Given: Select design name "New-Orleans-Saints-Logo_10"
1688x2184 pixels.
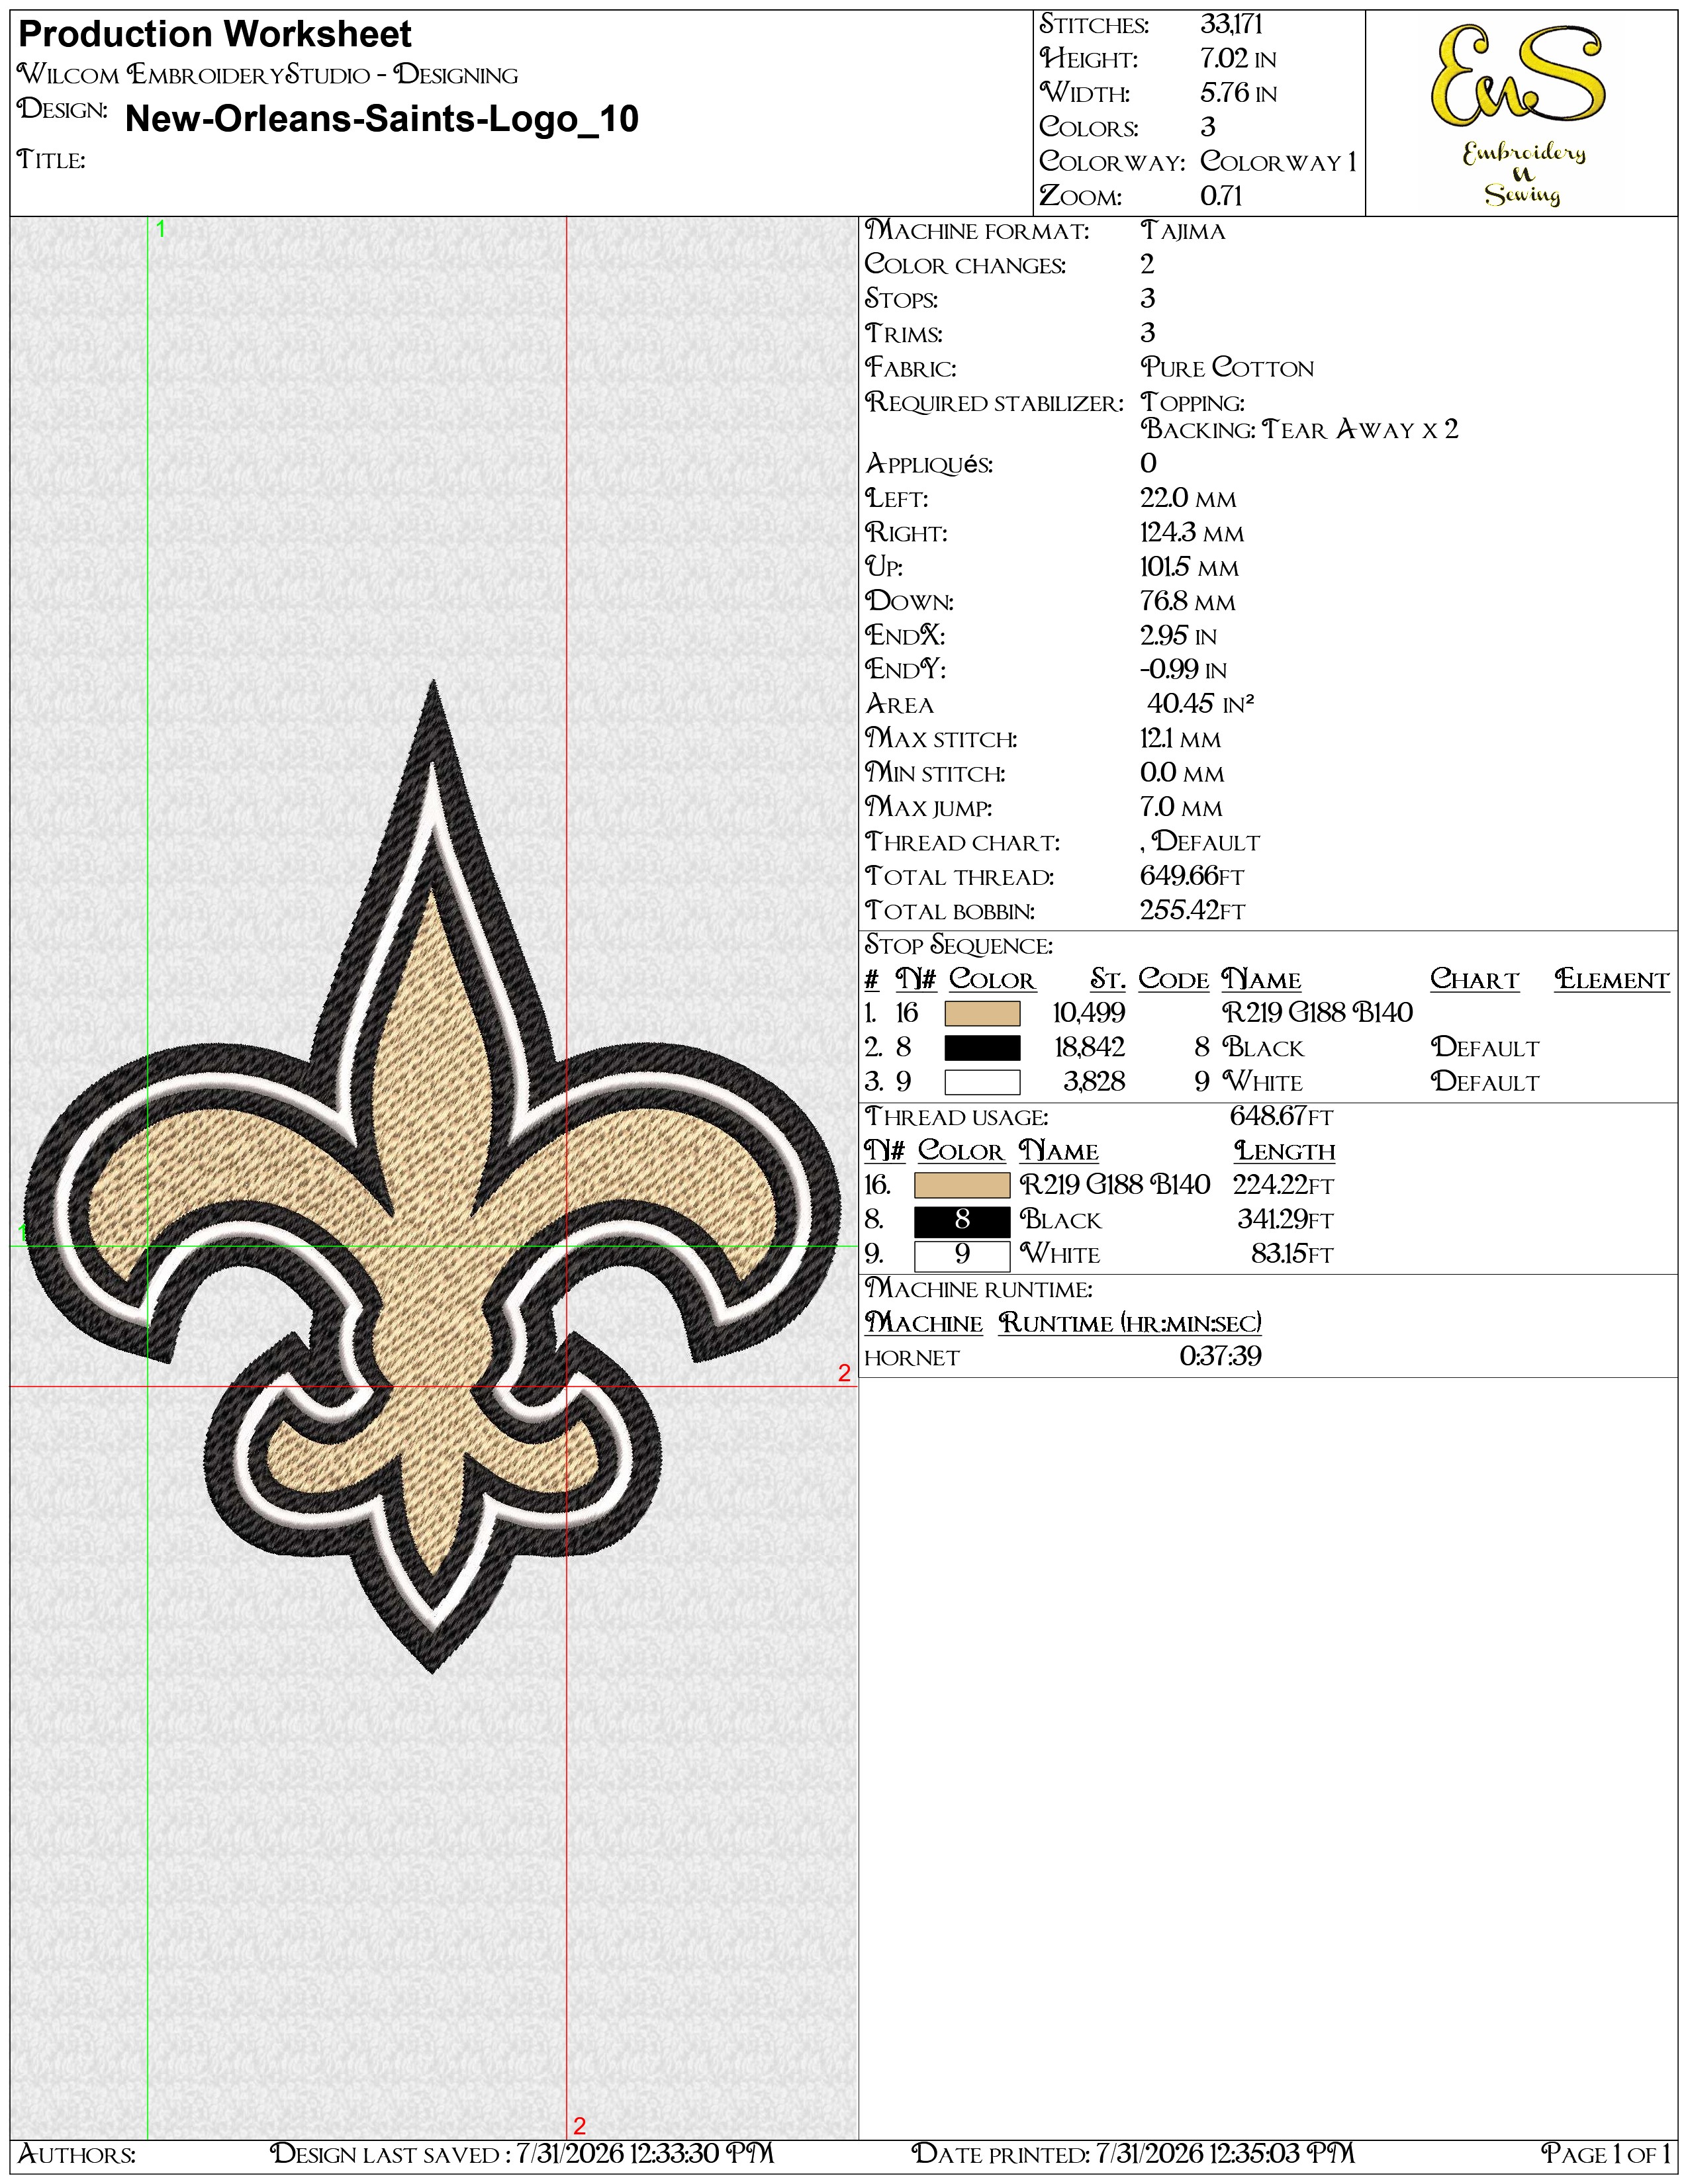Looking at the screenshot, I should click(382, 119).
